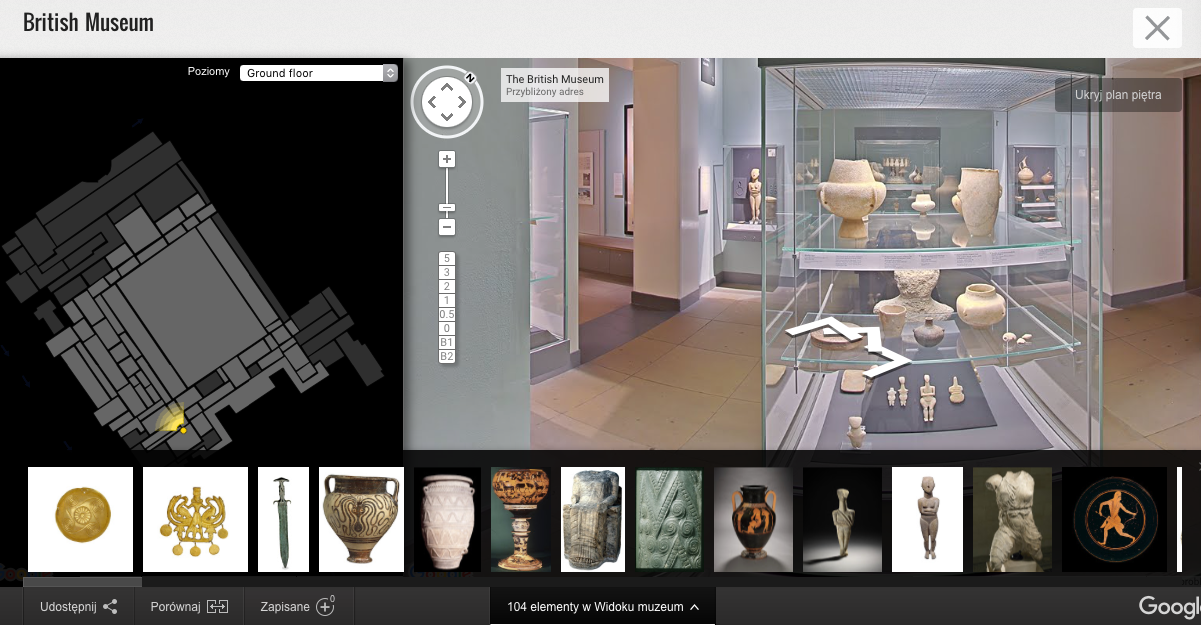Select basement level B1
The height and width of the screenshot is (625, 1201).
pos(447,342)
